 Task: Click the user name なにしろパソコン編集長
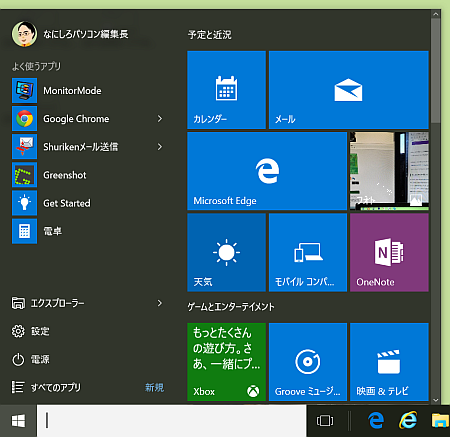(86, 34)
